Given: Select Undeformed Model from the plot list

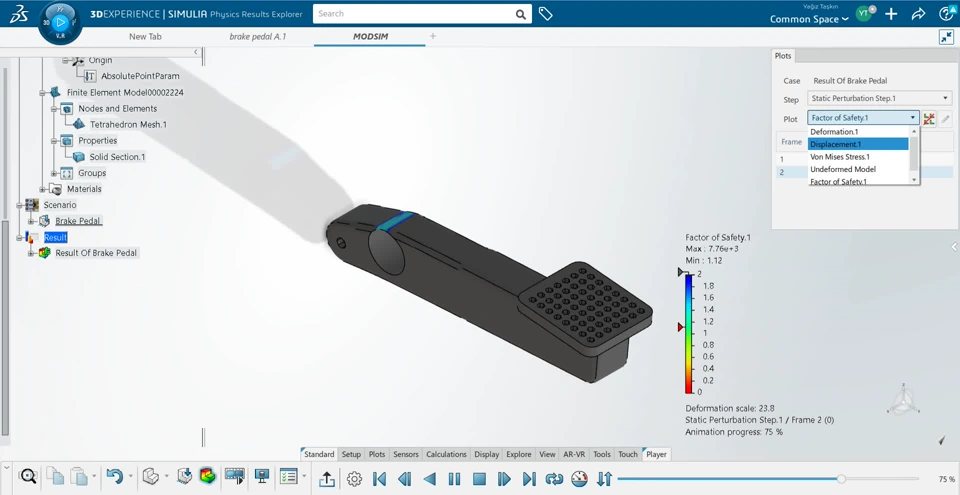Looking at the screenshot, I should 858,169.
